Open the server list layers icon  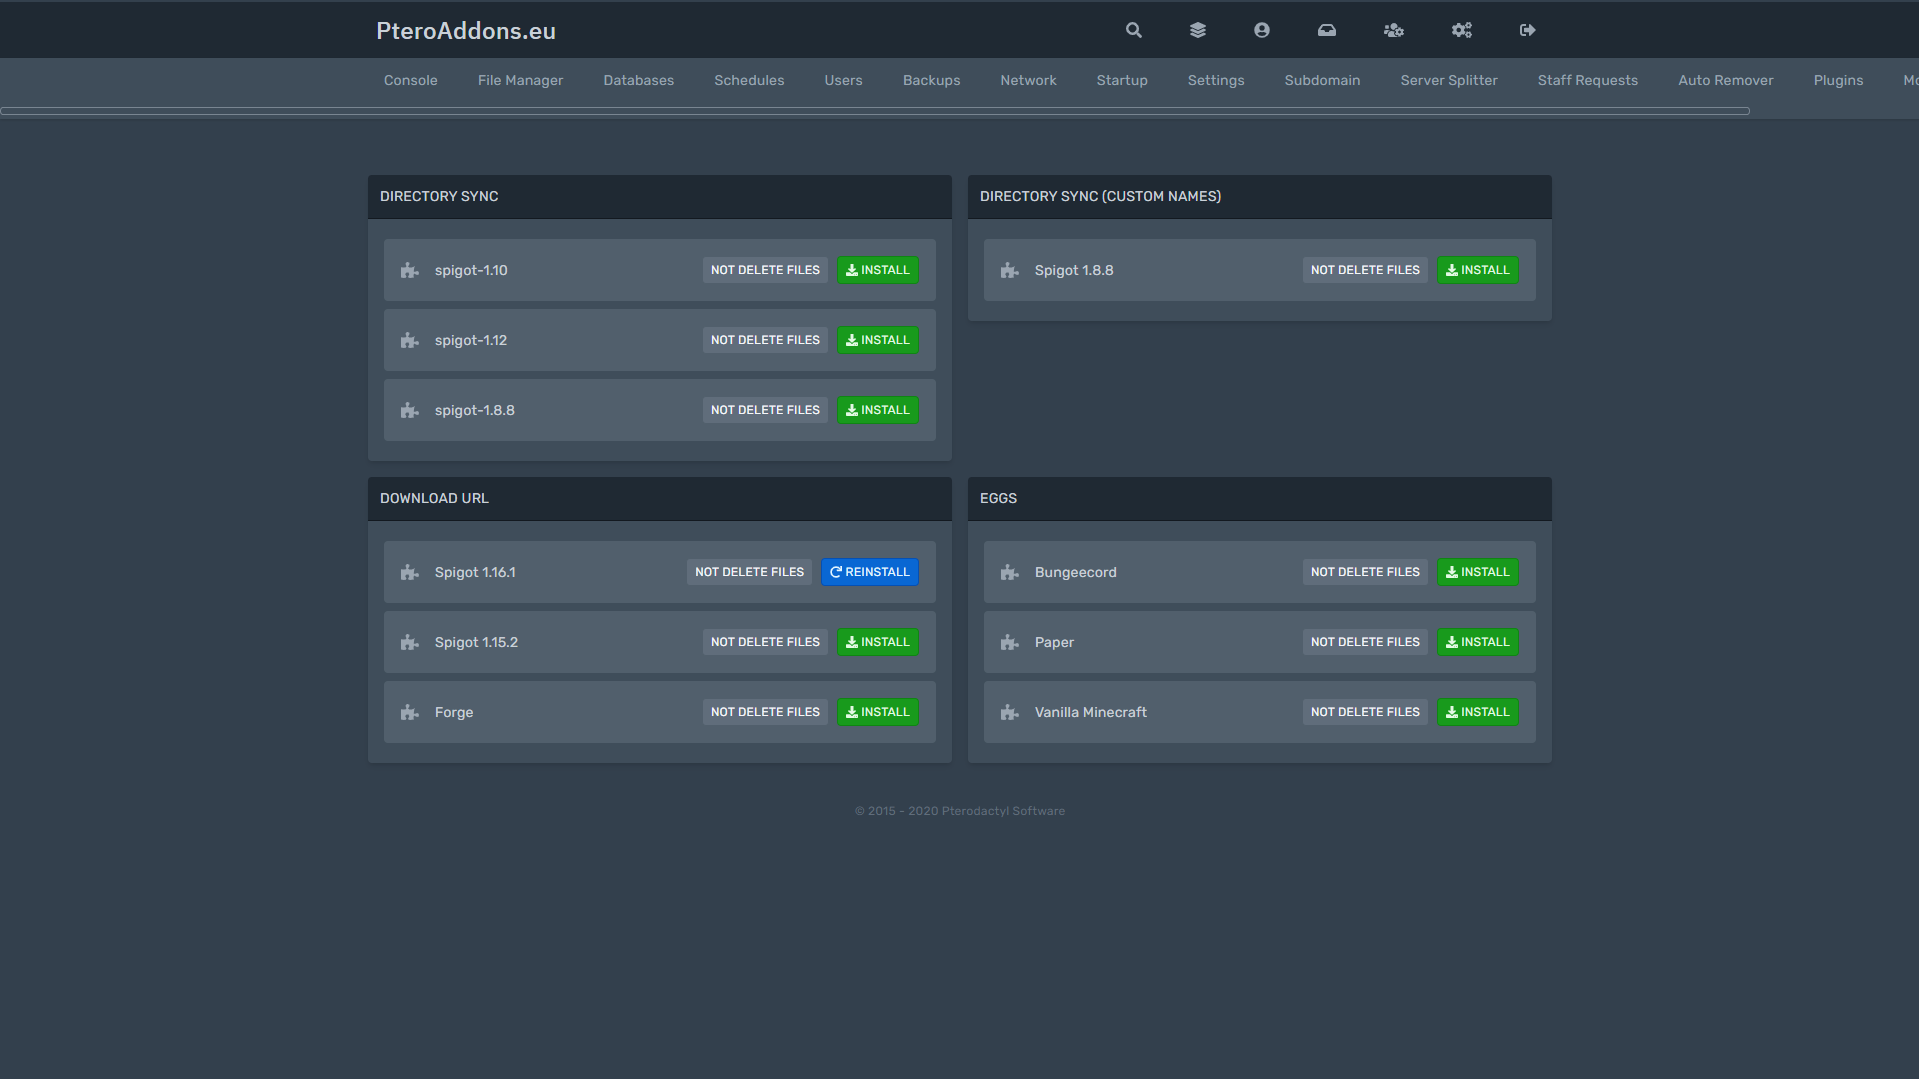pyautogui.click(x=1197, y=30)
